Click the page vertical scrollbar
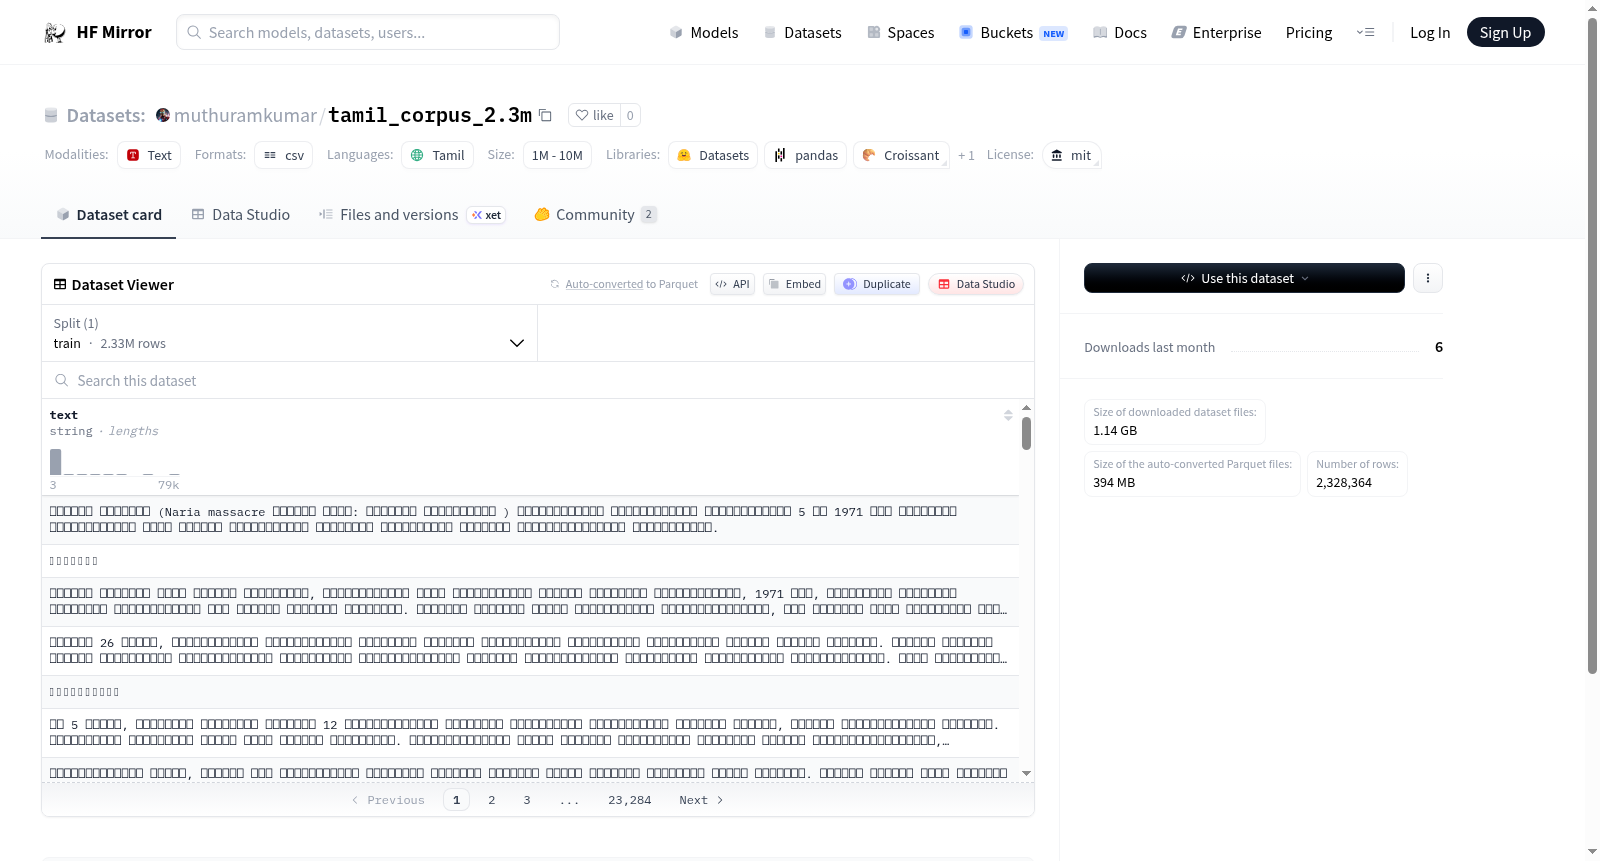Image resolution: width=1600 pixels, height=861 pixels. point(1592,345)
